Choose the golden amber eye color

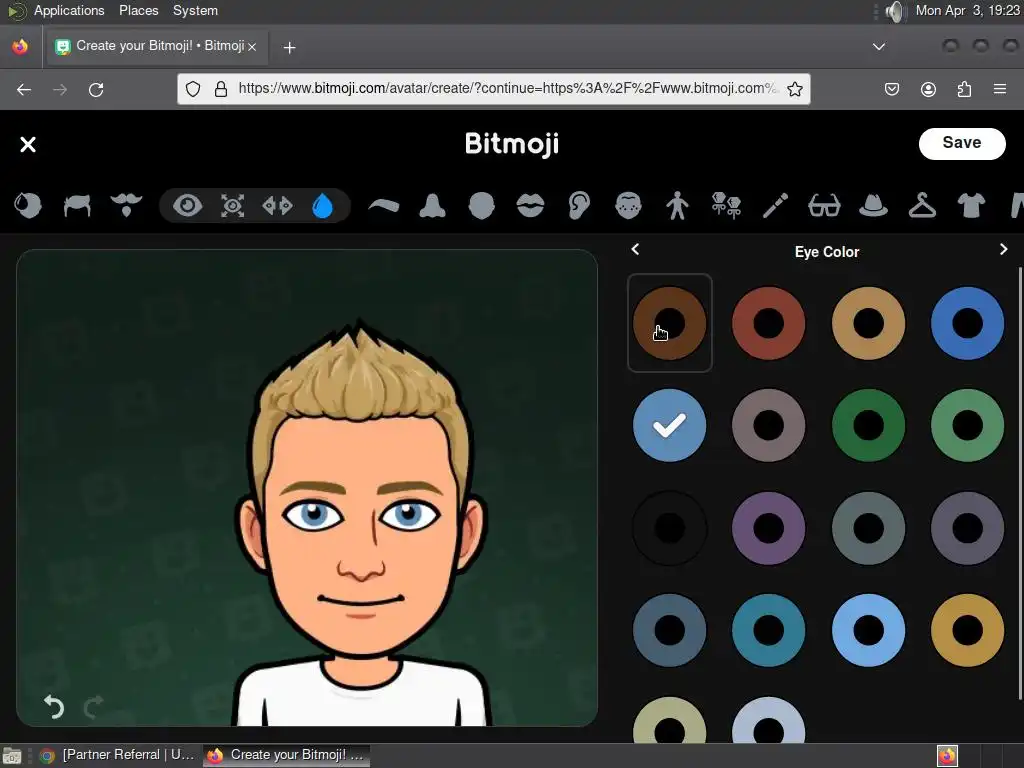click(x=968, y=630)
